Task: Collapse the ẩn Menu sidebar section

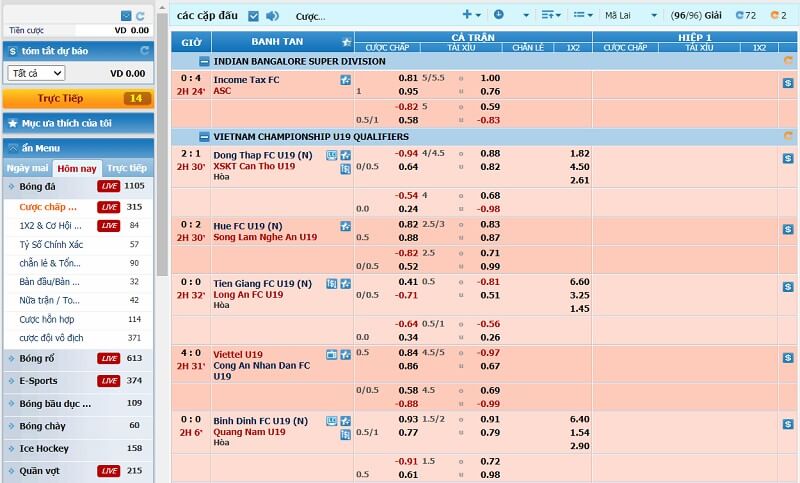Action: [x=78, y=148]
